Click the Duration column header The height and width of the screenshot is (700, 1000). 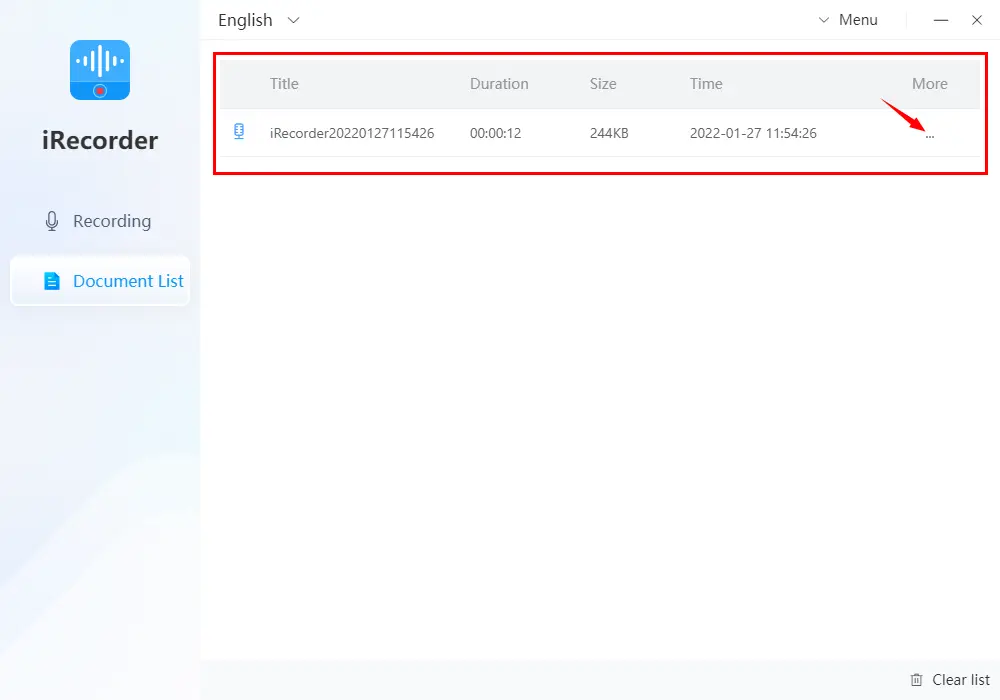click(499, 84)
